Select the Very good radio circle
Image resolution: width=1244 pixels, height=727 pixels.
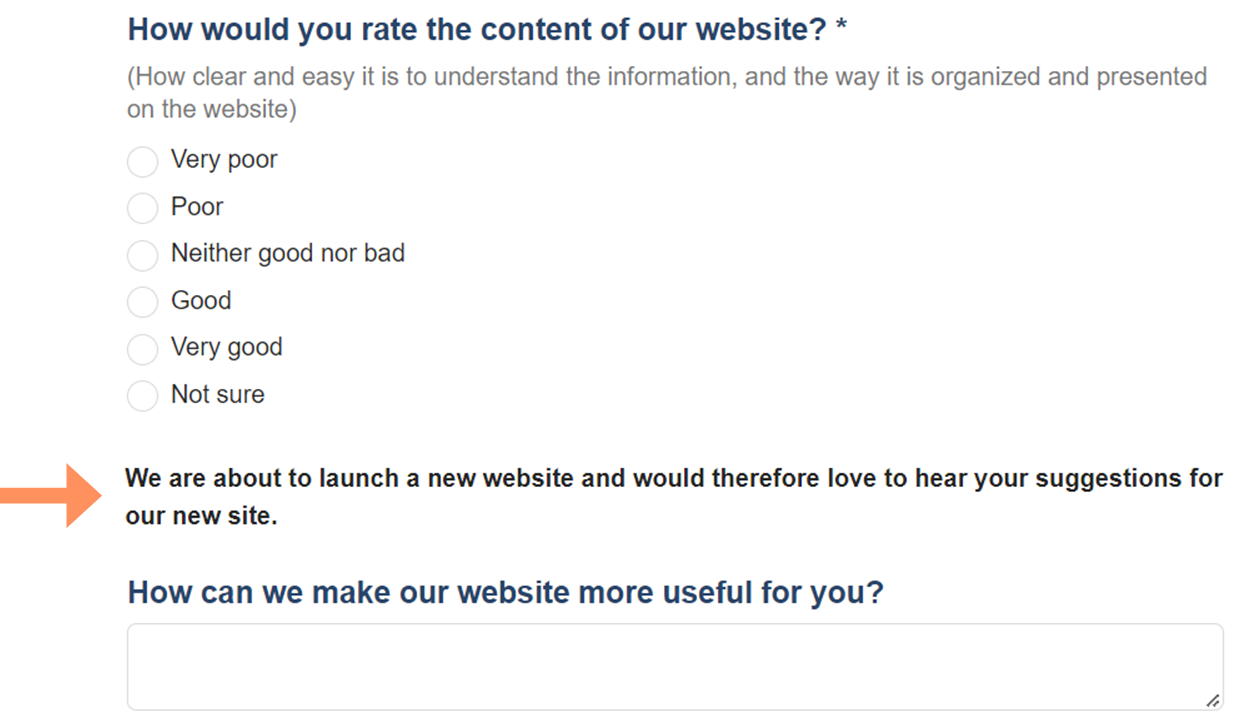(143, 349)
